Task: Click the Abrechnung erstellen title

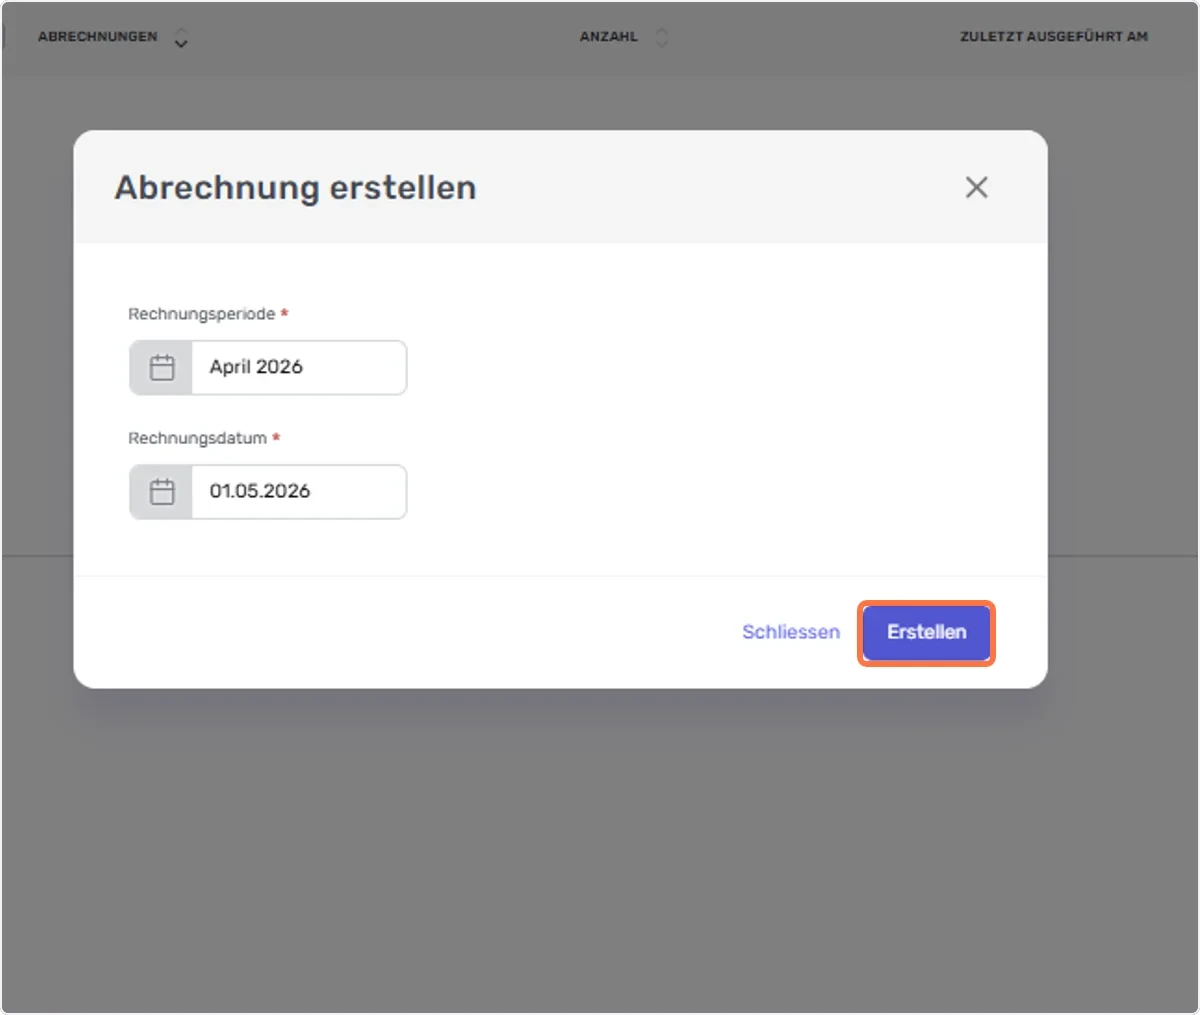Action: tap(295, 188)
